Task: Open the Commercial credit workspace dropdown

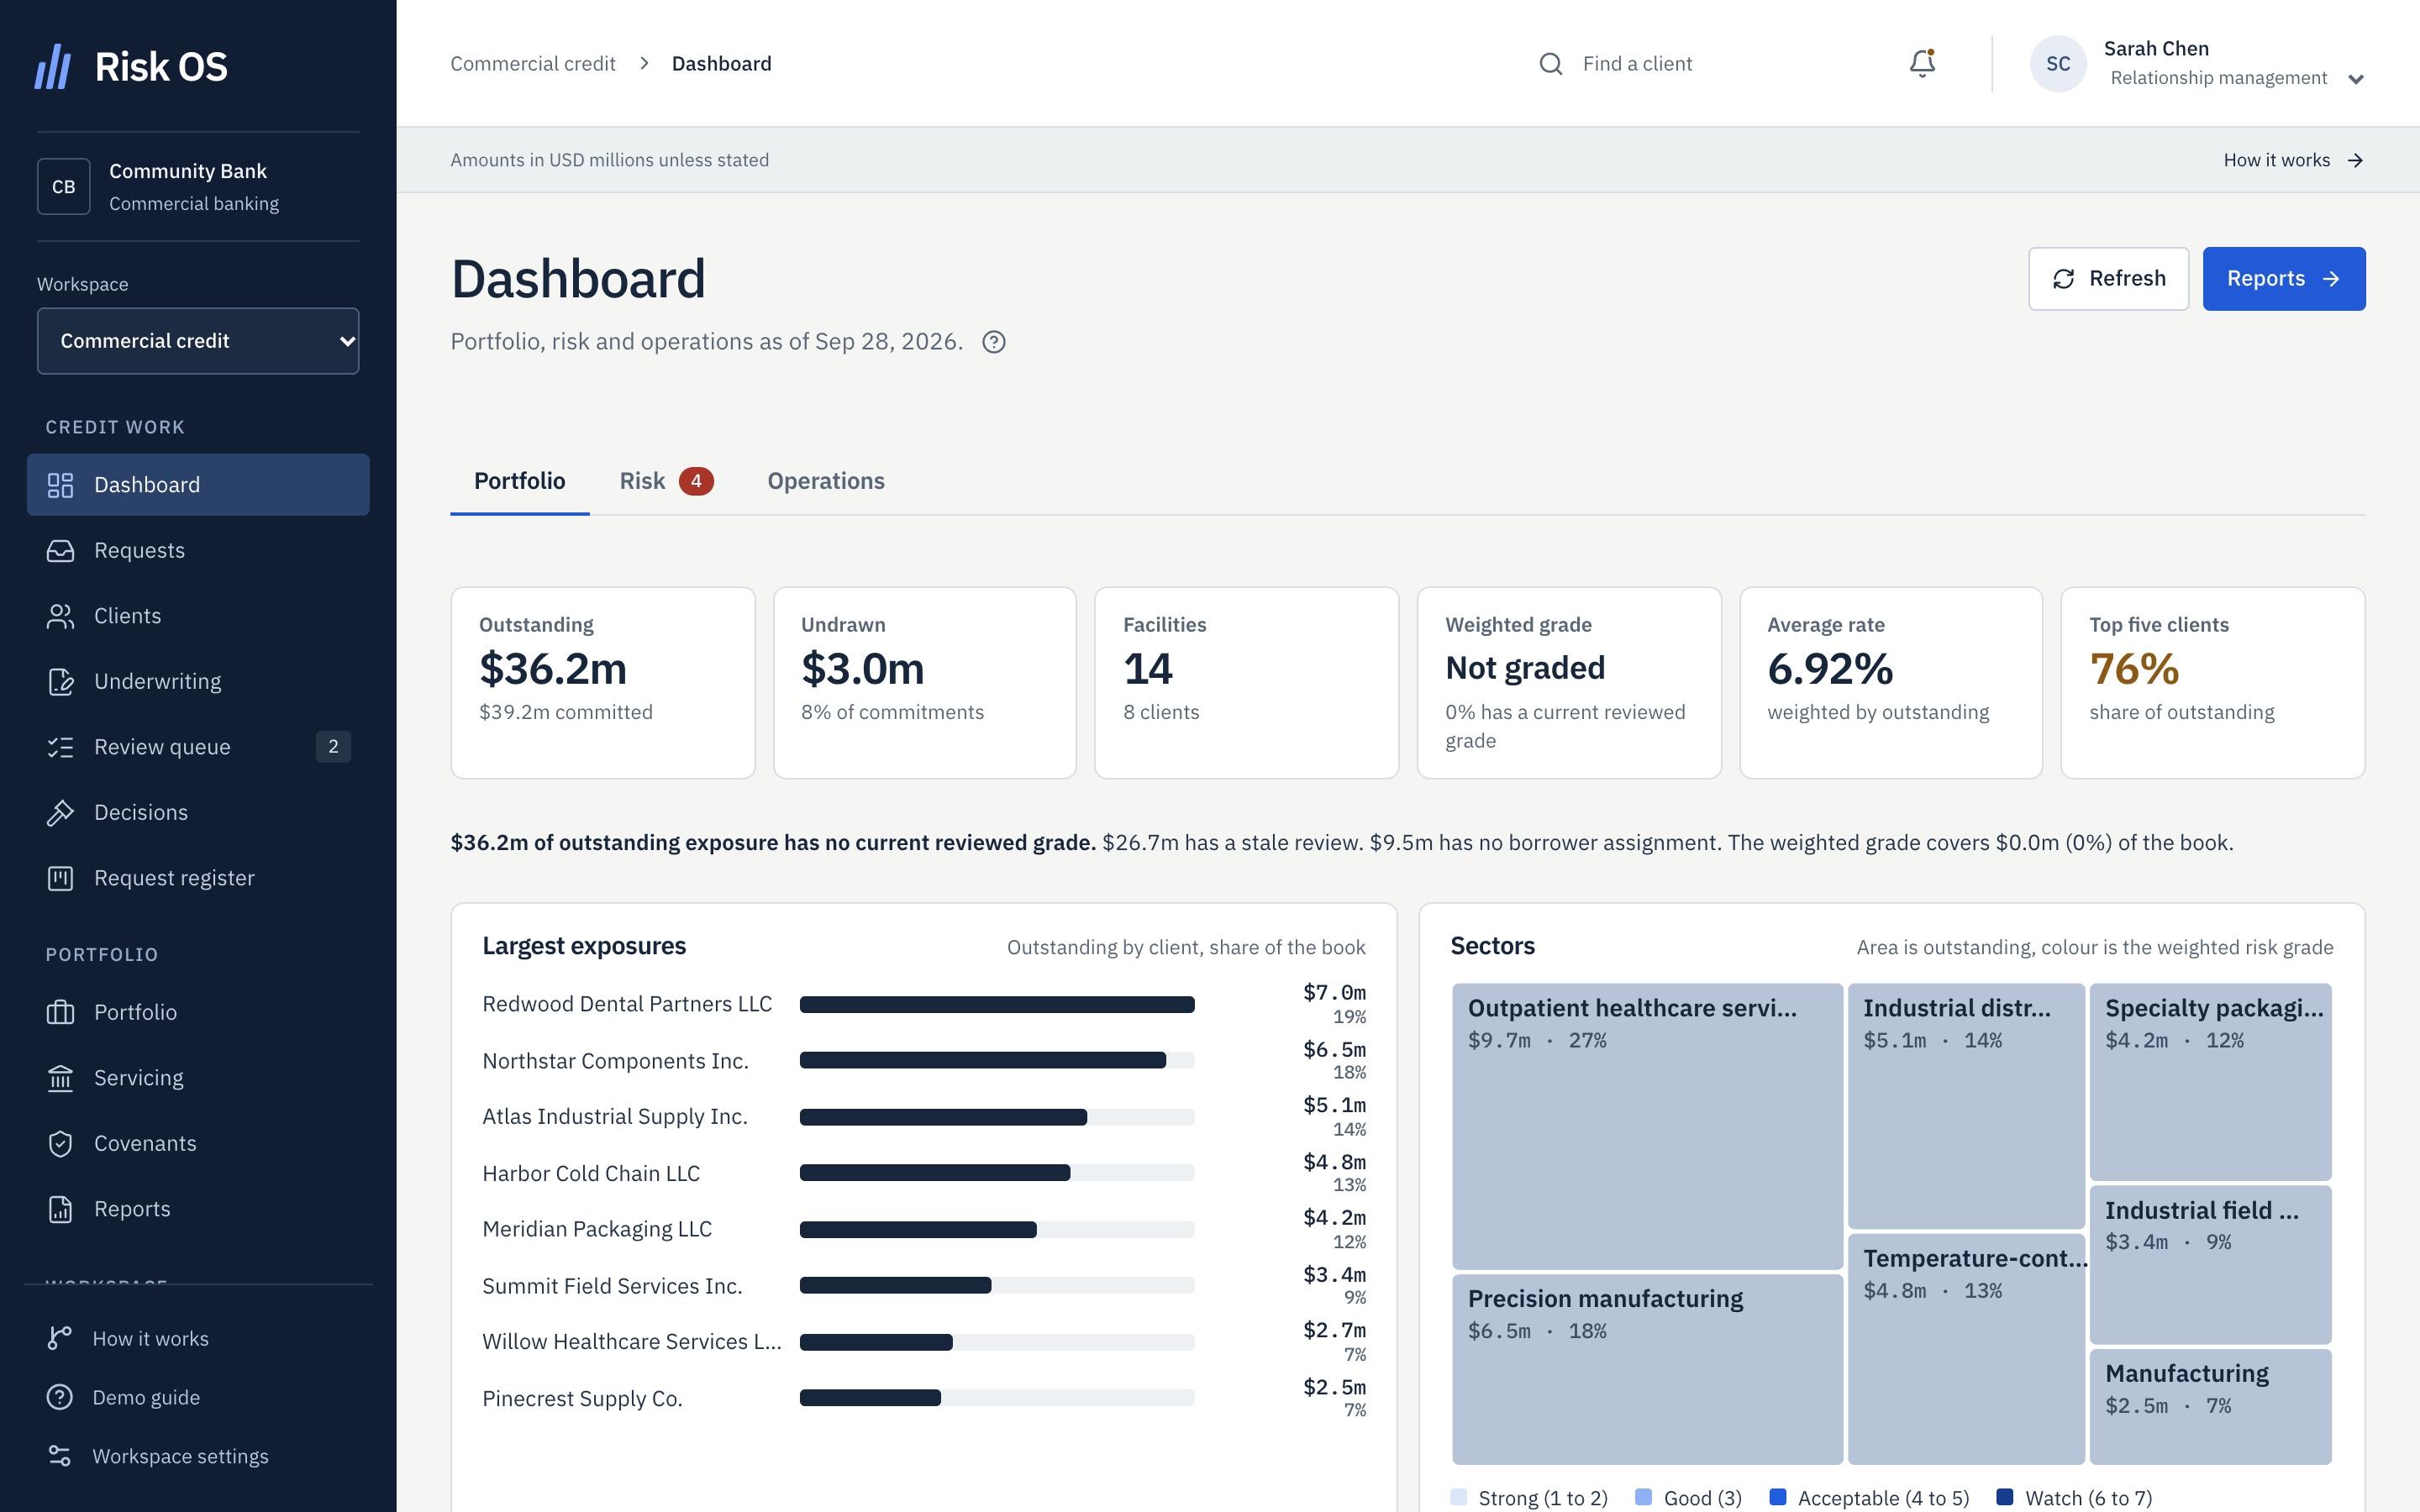Action: coord(198,341)
